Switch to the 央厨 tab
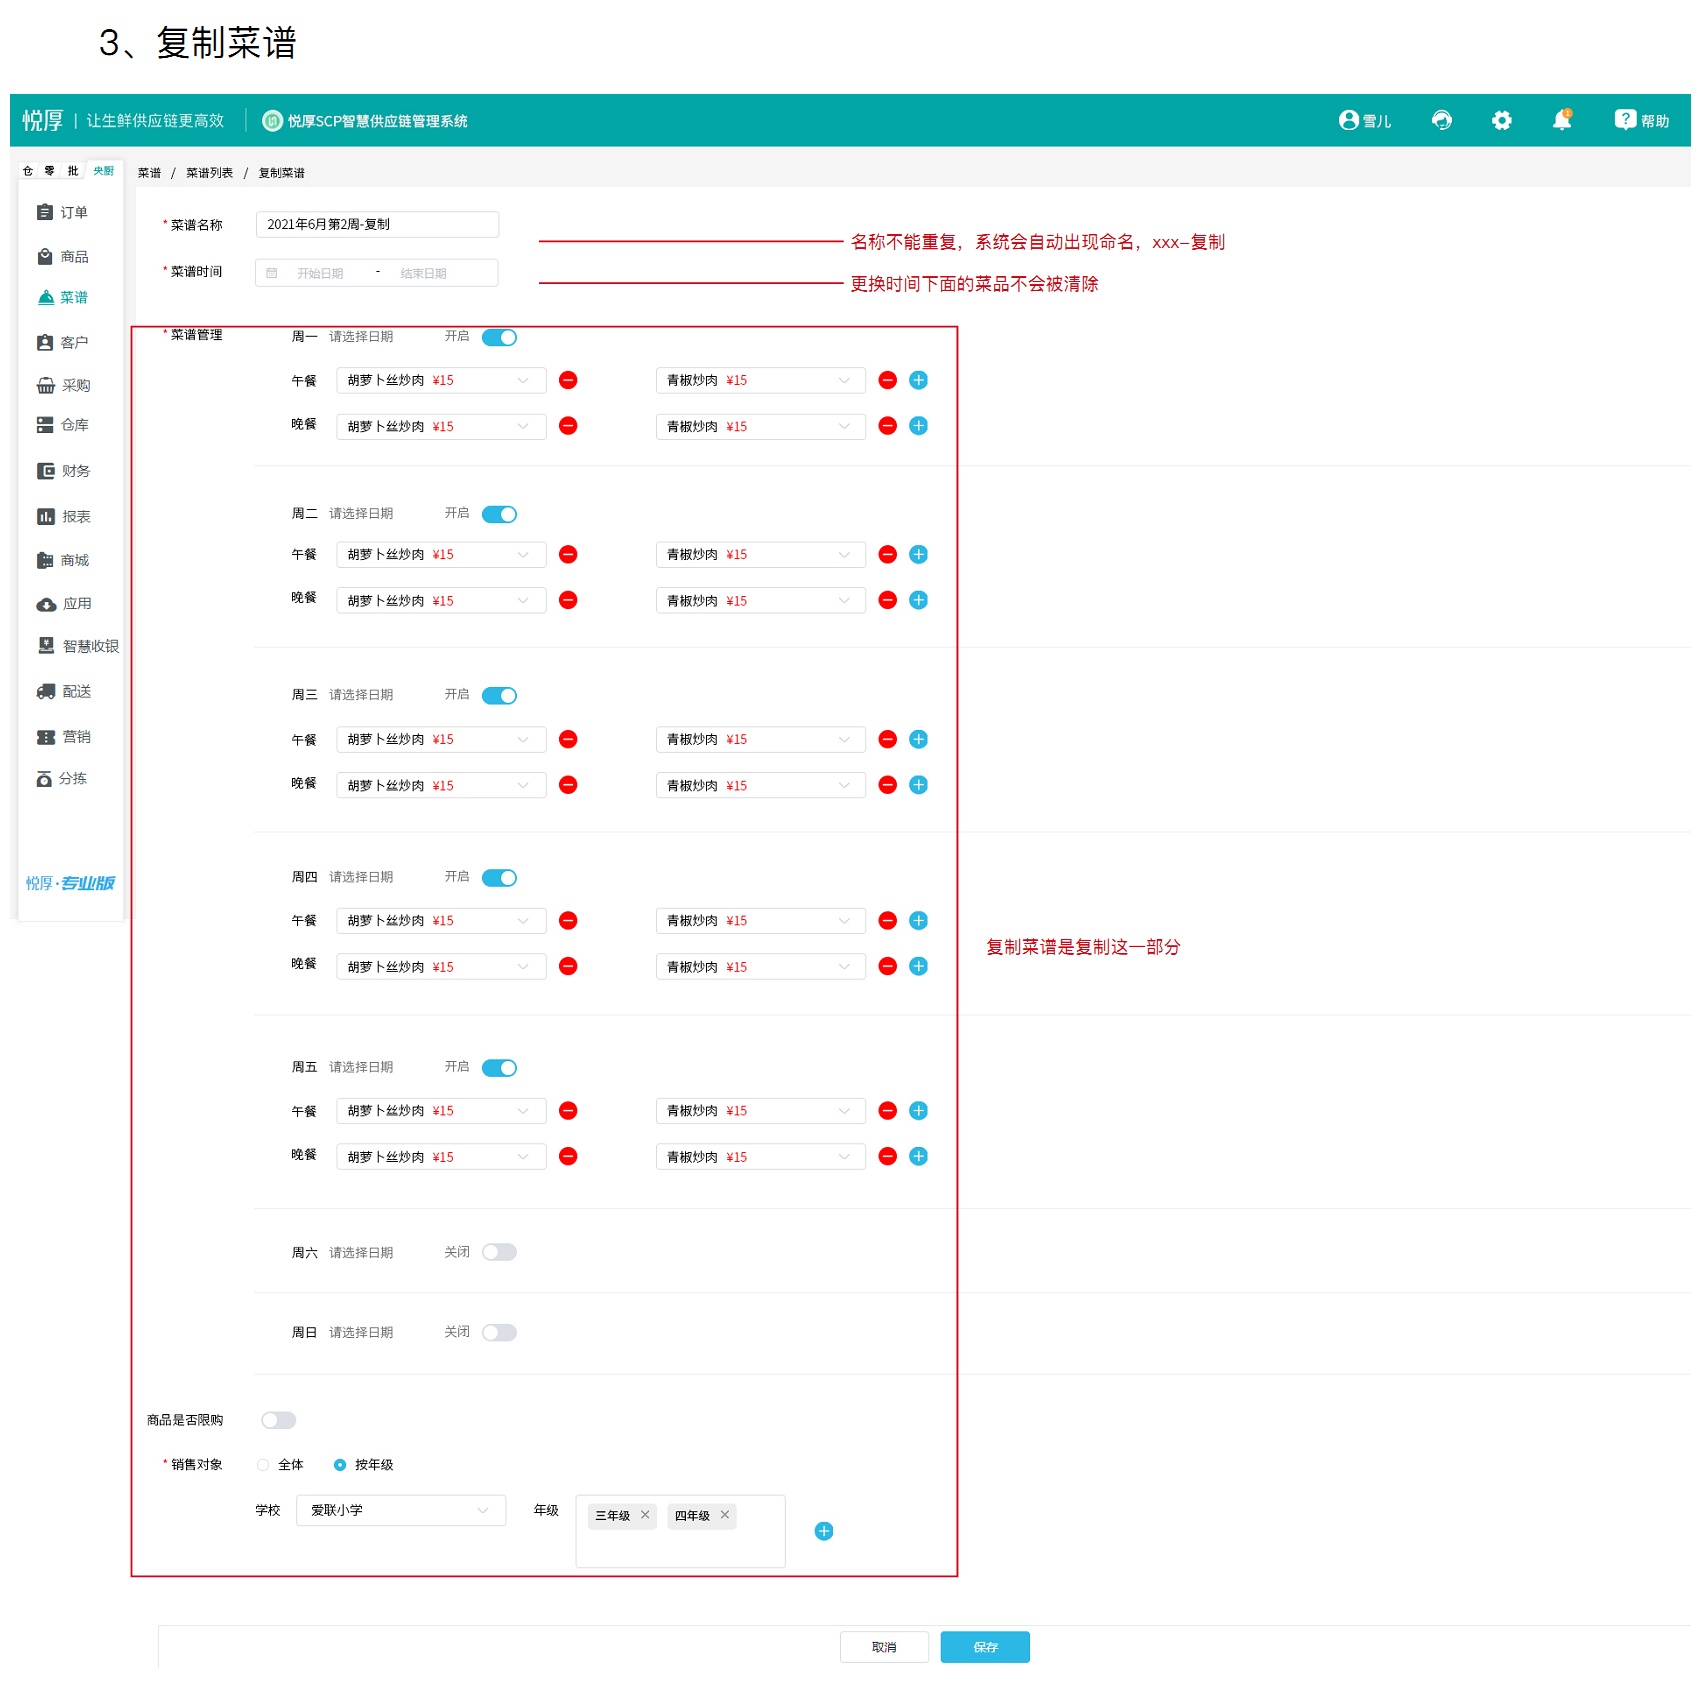Image resolution: width=1698 pixels, height=1699 pixels. click(104, 171)
